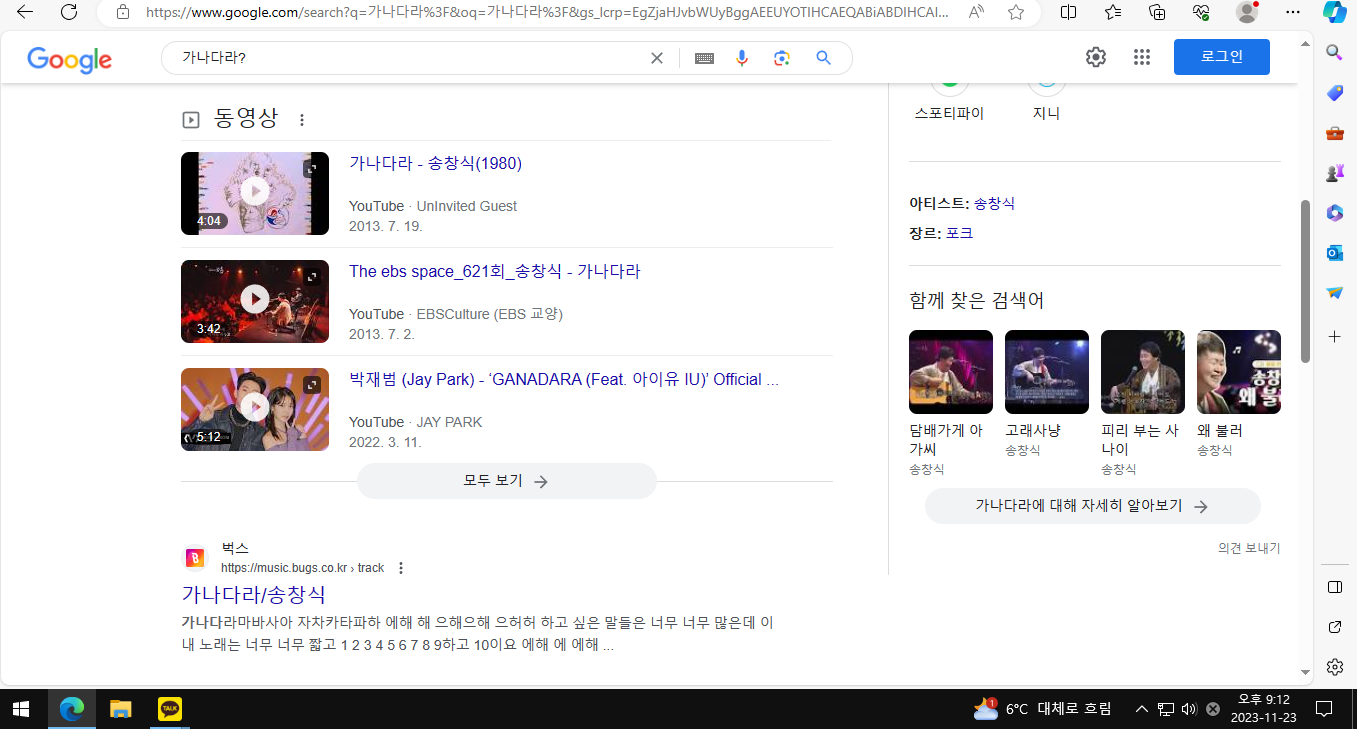Open the 가나다라/송창식 Bugs result
The height and width of the screenshot is (729, 1357).
tap(254, 594)
